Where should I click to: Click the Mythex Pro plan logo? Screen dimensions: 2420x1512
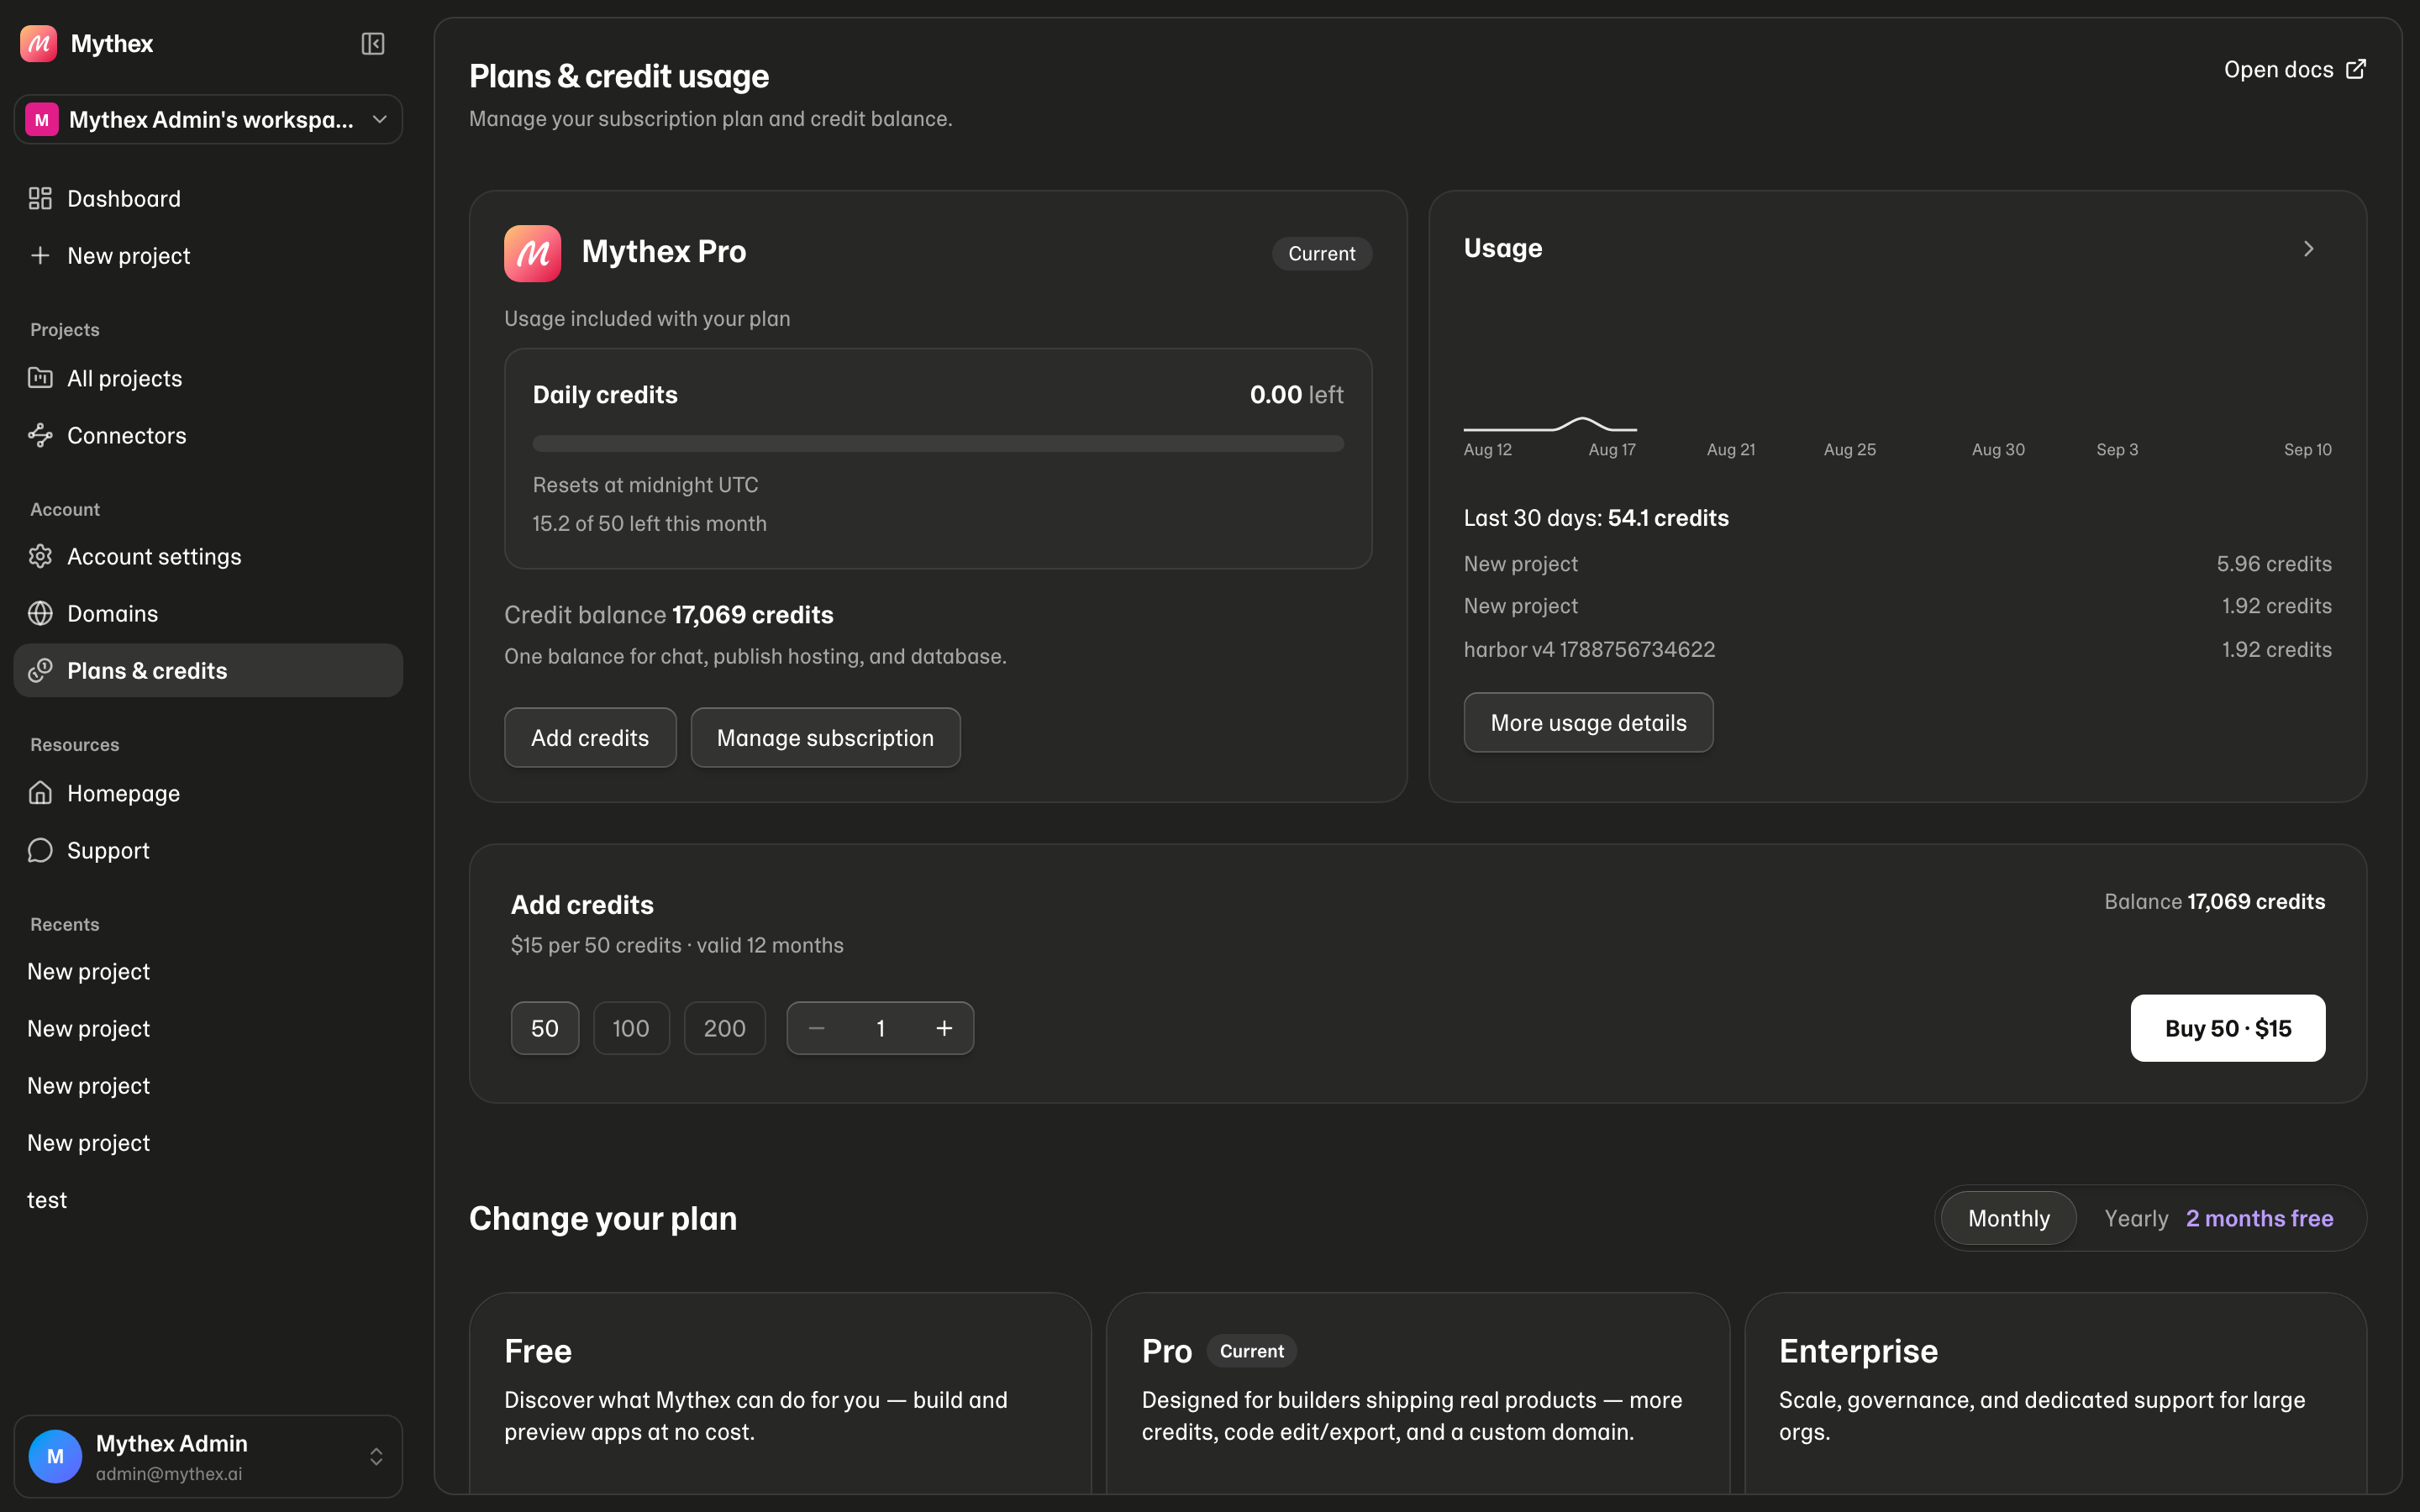point(532,253)
